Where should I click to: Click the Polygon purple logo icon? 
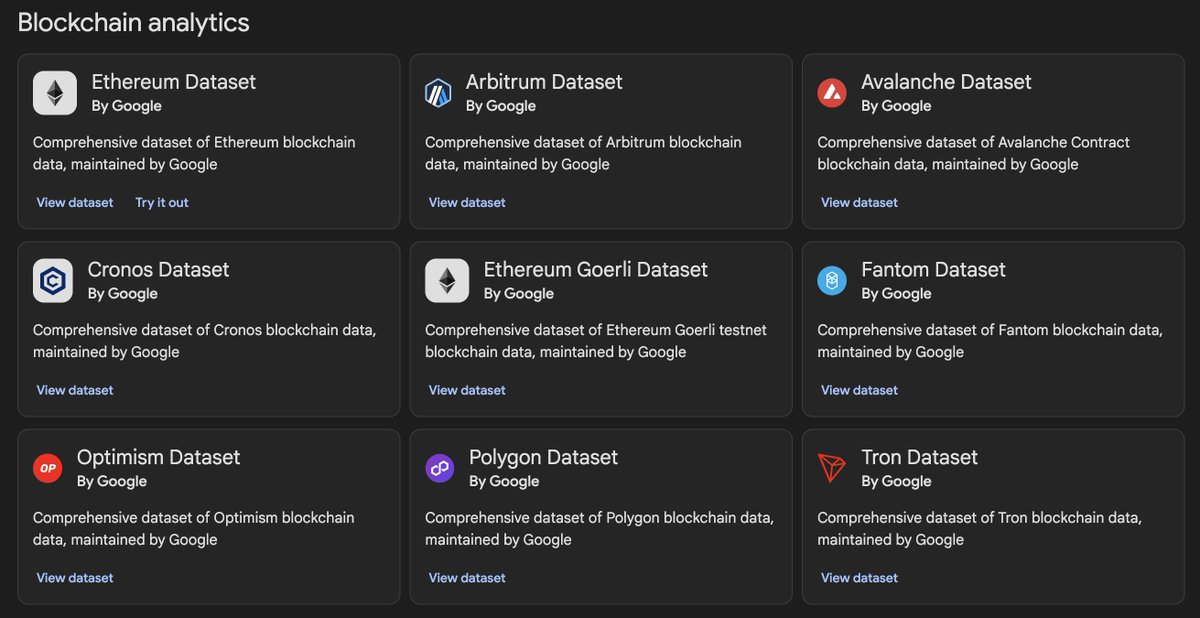pos(439,468)
